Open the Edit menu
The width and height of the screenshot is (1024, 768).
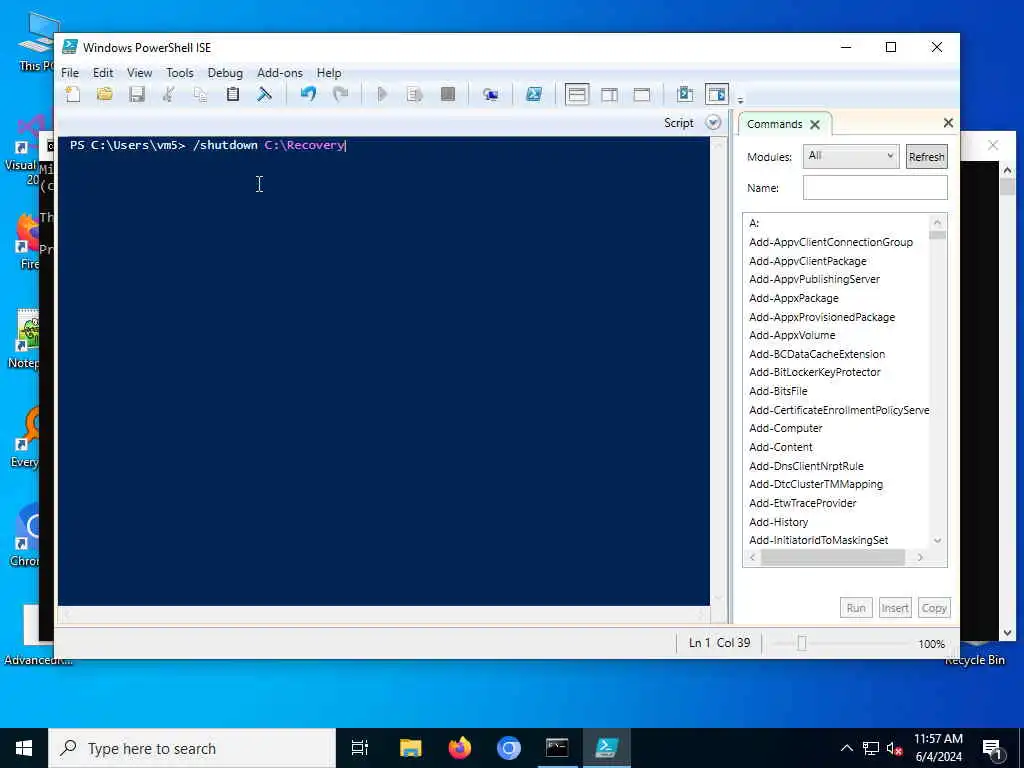click(103, 72)
